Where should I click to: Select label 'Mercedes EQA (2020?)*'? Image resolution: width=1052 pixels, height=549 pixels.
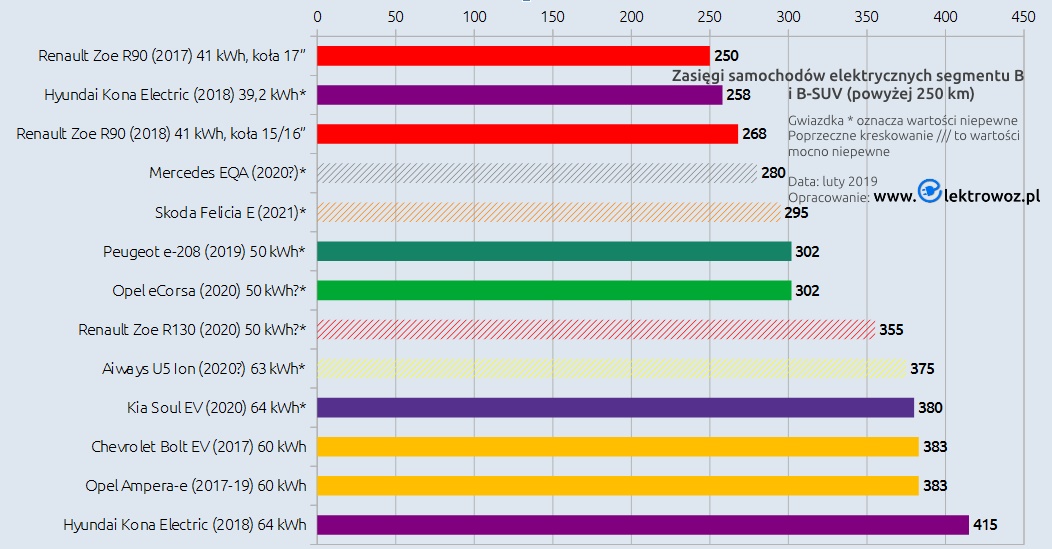tap(227, 172)
